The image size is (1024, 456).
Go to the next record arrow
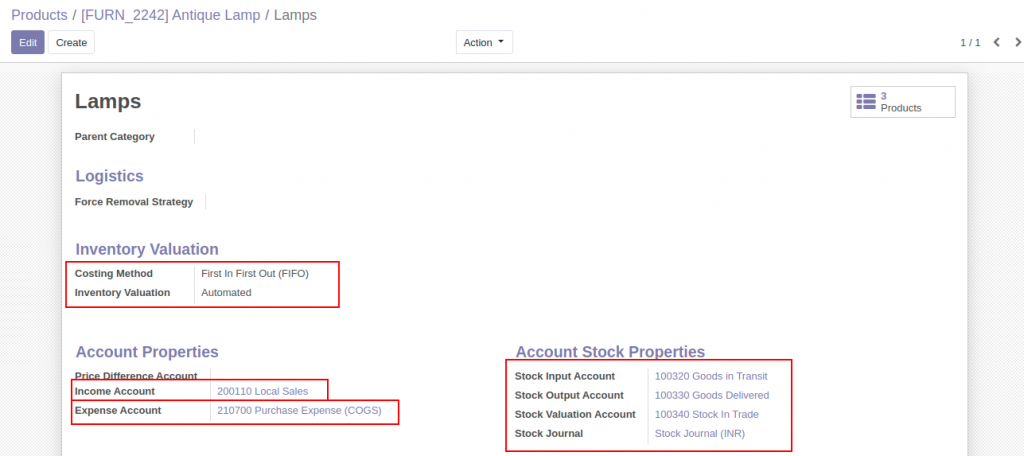tap(1017, 42)
